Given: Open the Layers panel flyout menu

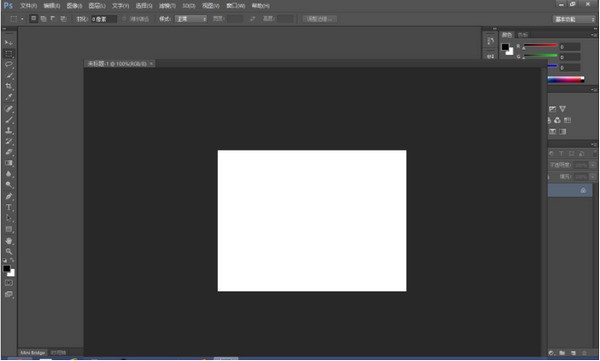Looking at the screenshot, I should tap(593, 144).
